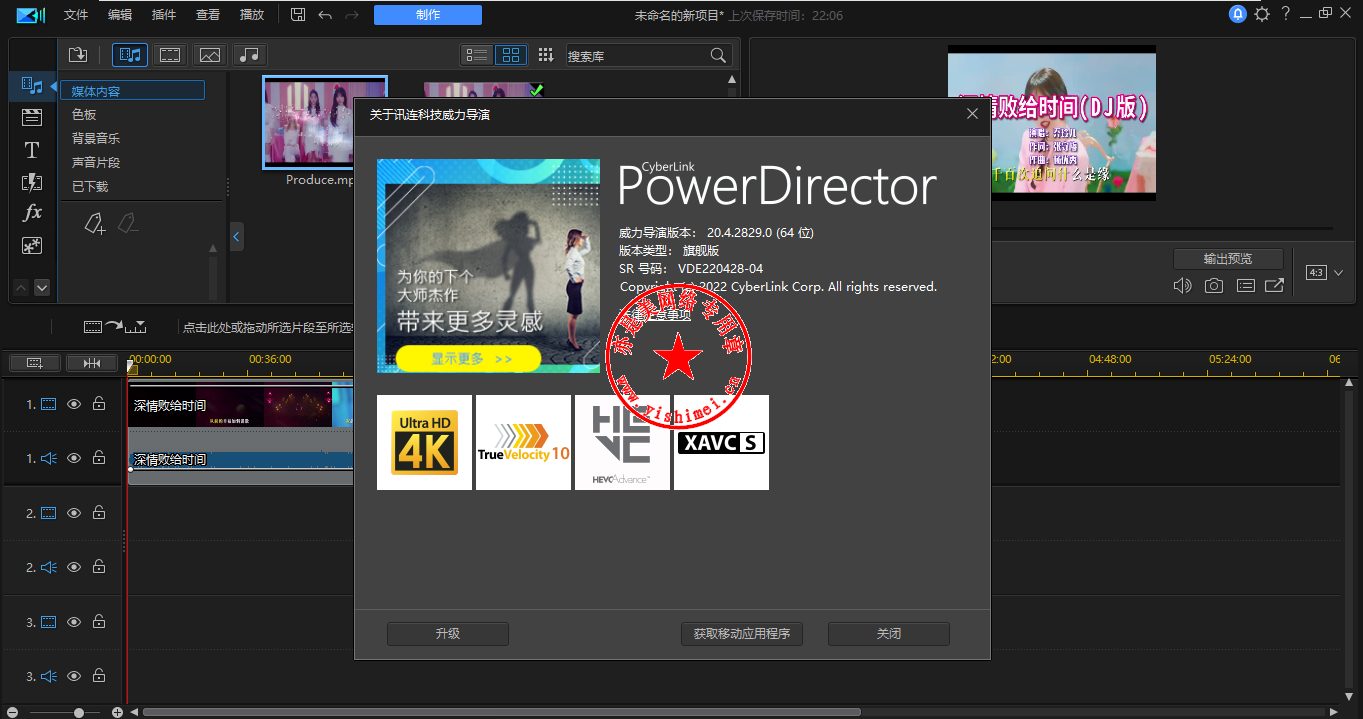This screenshot has height=719, width=1363.
Task: Open the library sort/menu grid icon
Action: coord(546,55)
